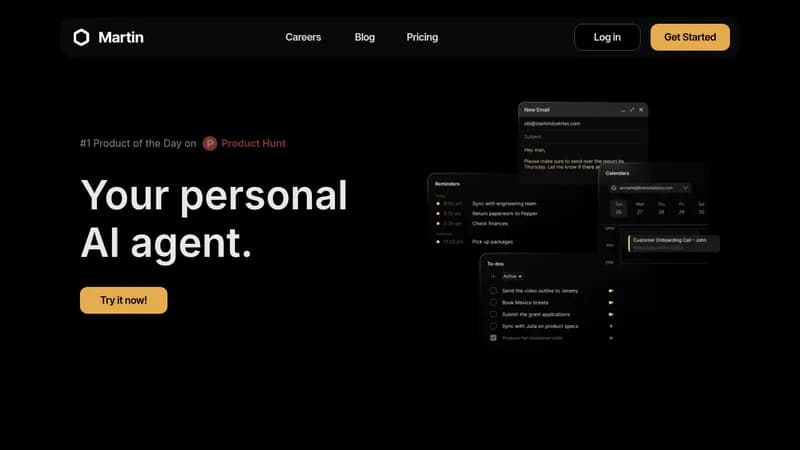Check 'Sync with Julia on product specs' checkbox
800x450 pixels.
pos(493,326)
